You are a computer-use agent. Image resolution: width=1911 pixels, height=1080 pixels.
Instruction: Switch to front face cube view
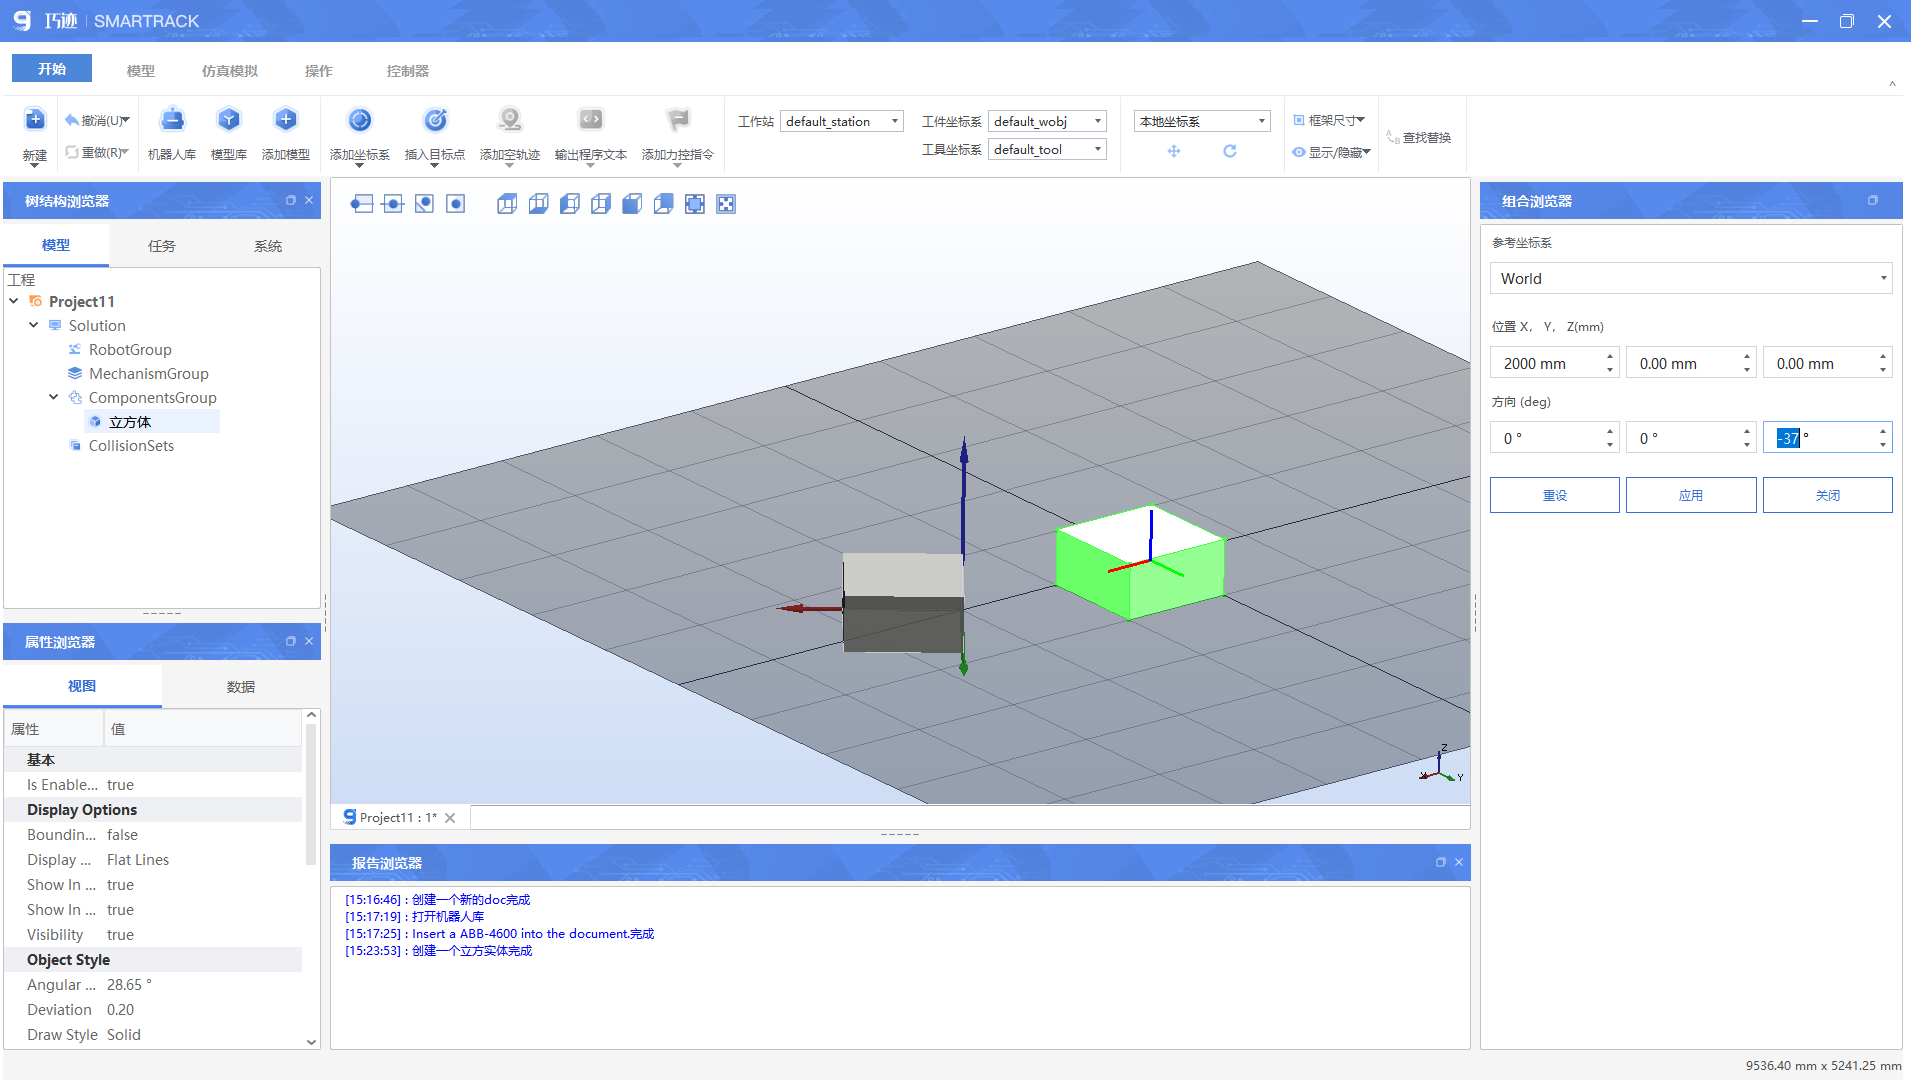[x=632, y=204]
